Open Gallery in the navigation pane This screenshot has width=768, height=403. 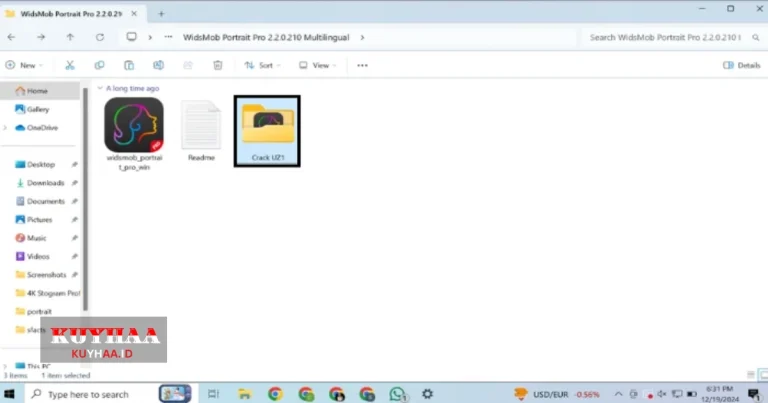click(x=38, y=109)
